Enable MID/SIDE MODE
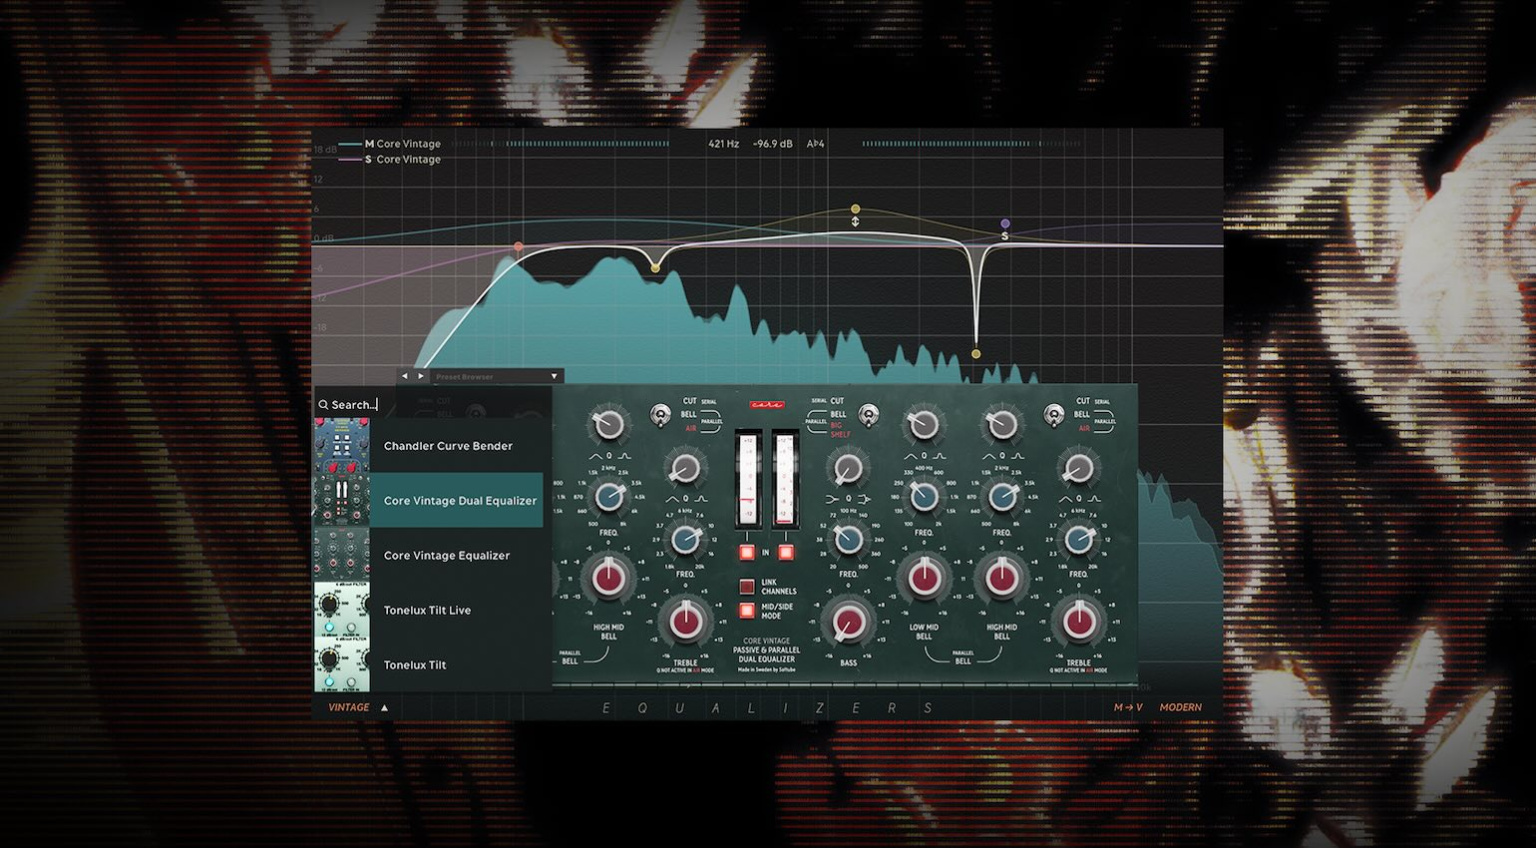 coord(746,610)
